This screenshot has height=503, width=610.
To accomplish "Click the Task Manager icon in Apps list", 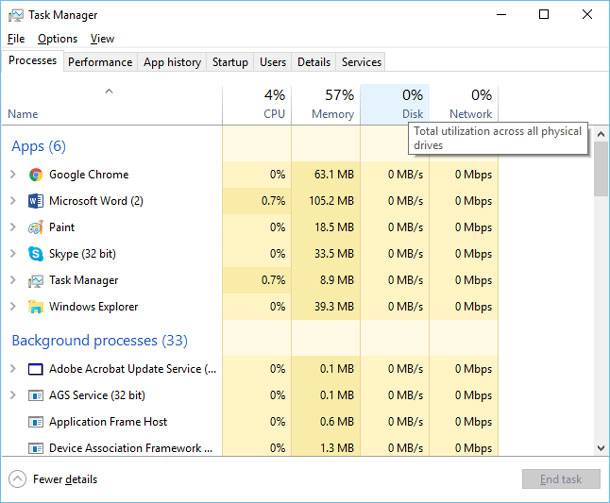I will 35,280.
